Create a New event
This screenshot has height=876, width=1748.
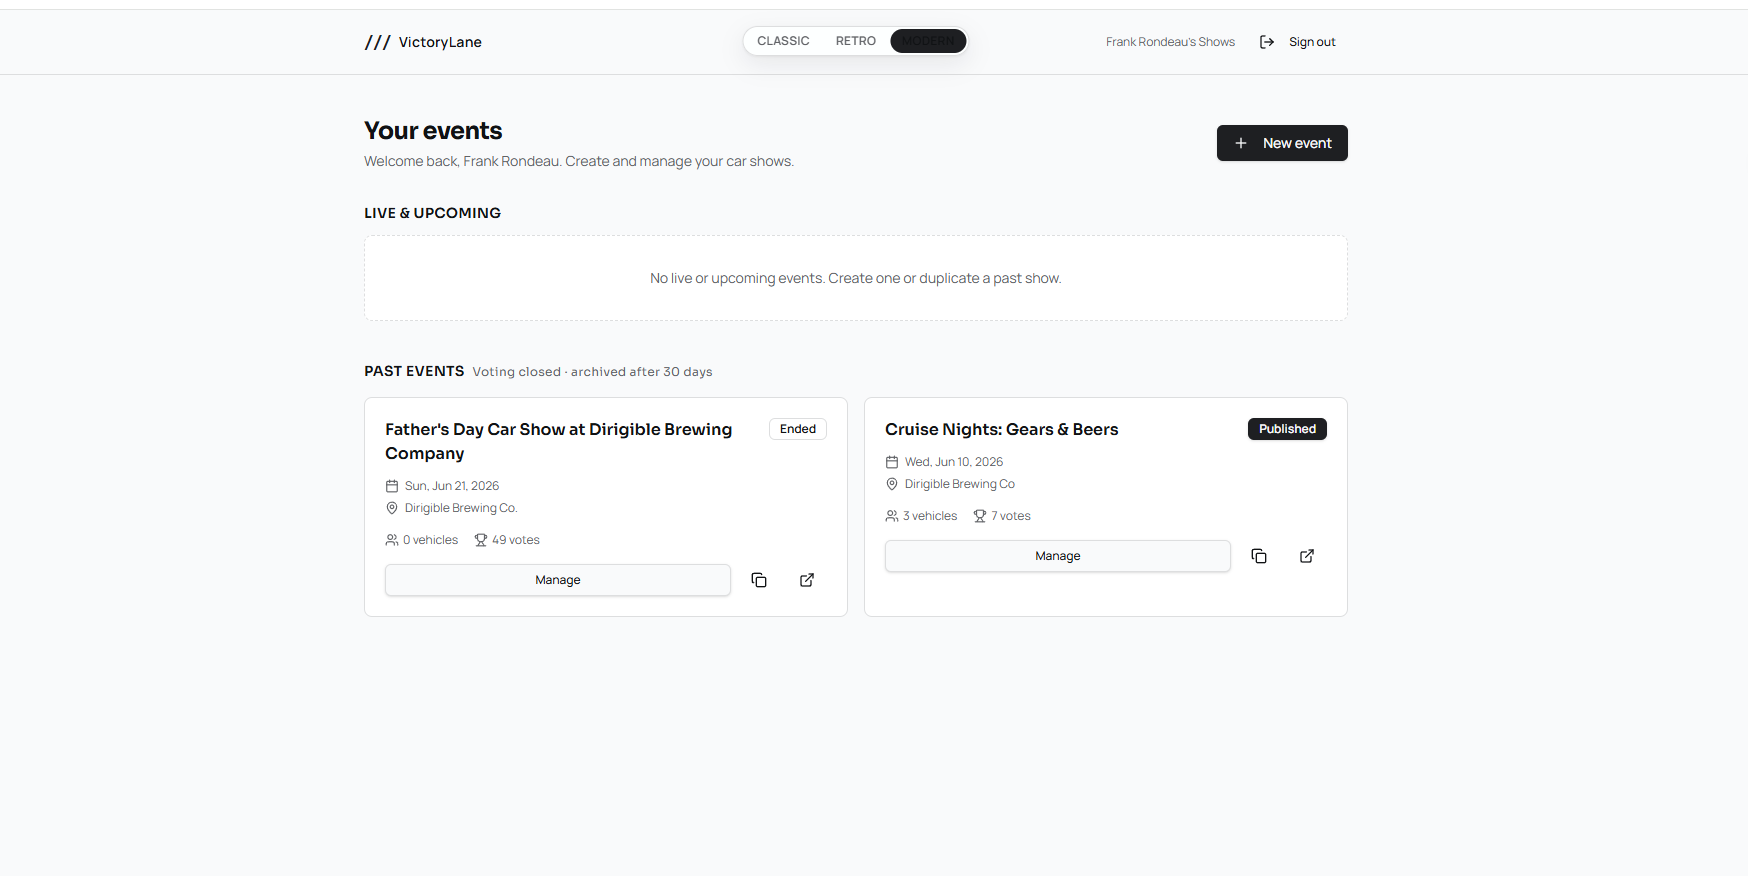coord(1282,143)
